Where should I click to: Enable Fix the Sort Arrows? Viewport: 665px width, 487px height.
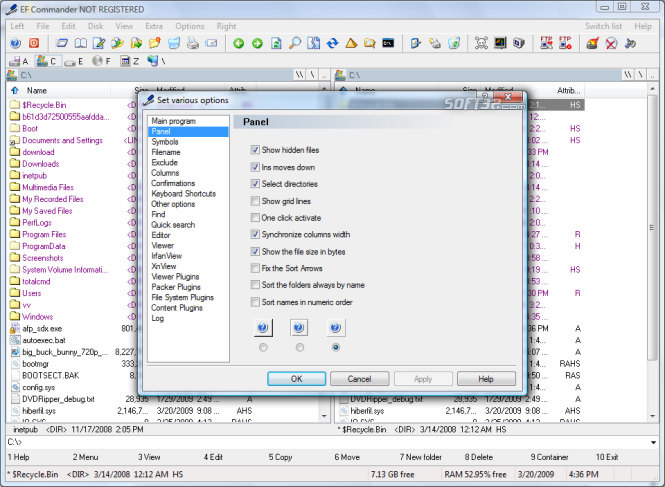pos(255,268)
